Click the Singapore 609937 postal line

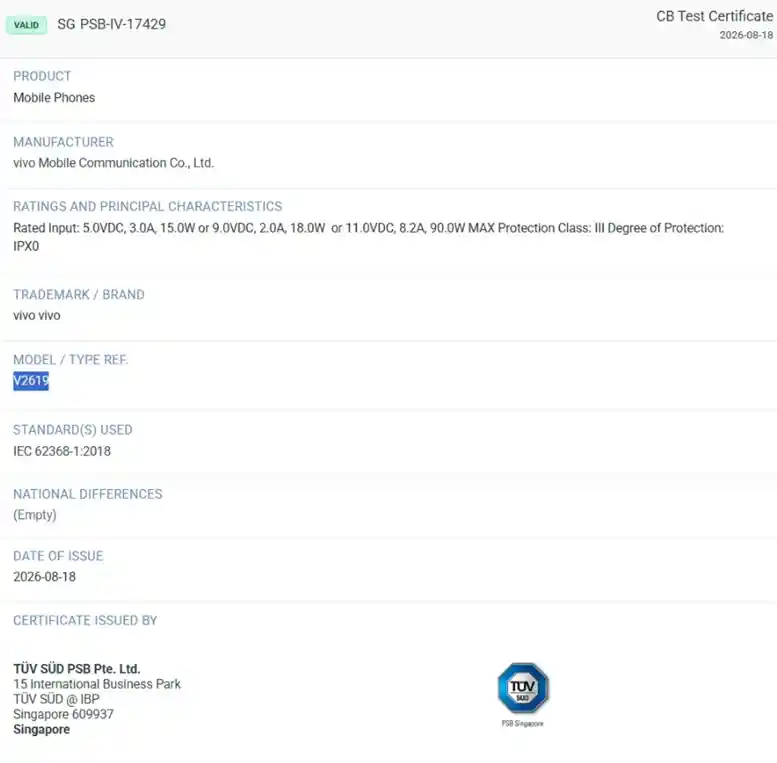[x=63, y=714]
